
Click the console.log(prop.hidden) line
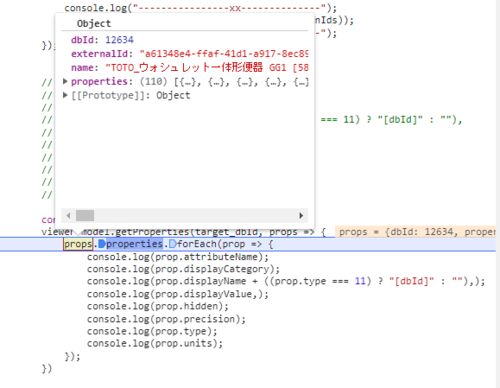tap(158, 306)
